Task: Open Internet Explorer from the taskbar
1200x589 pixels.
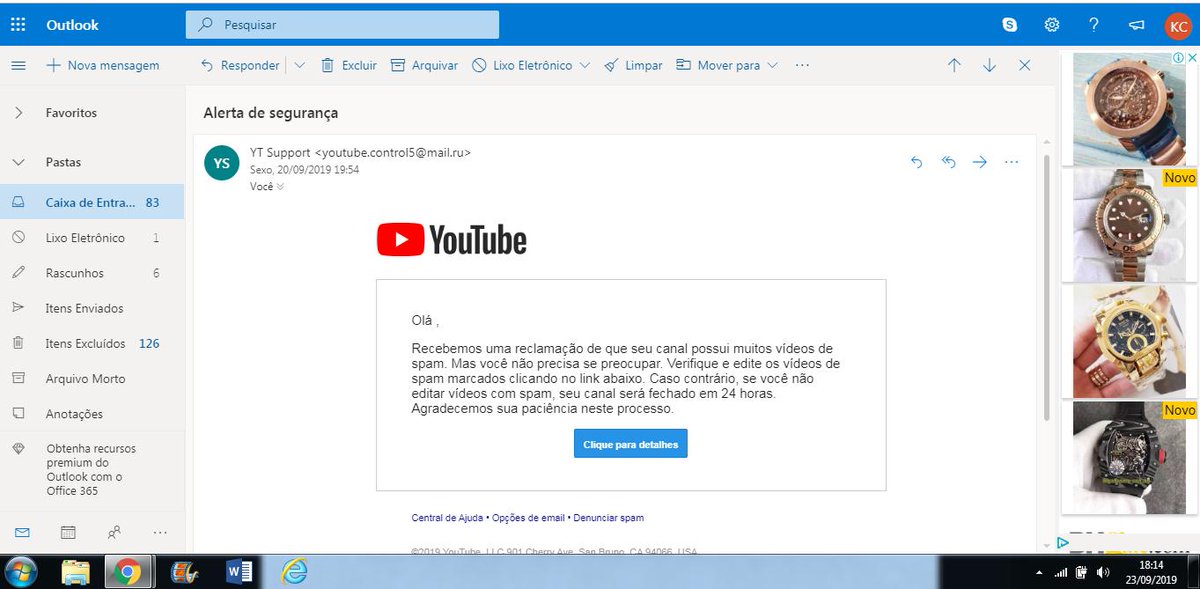Action: (x=294, y=571)
